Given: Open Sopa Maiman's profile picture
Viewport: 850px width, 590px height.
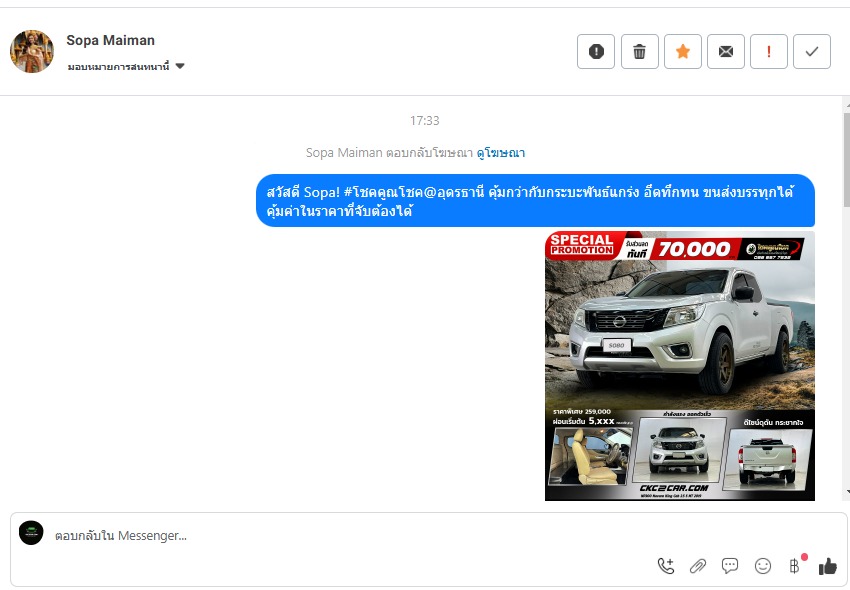Looking at the screenshot, I should tap(32, 52).
